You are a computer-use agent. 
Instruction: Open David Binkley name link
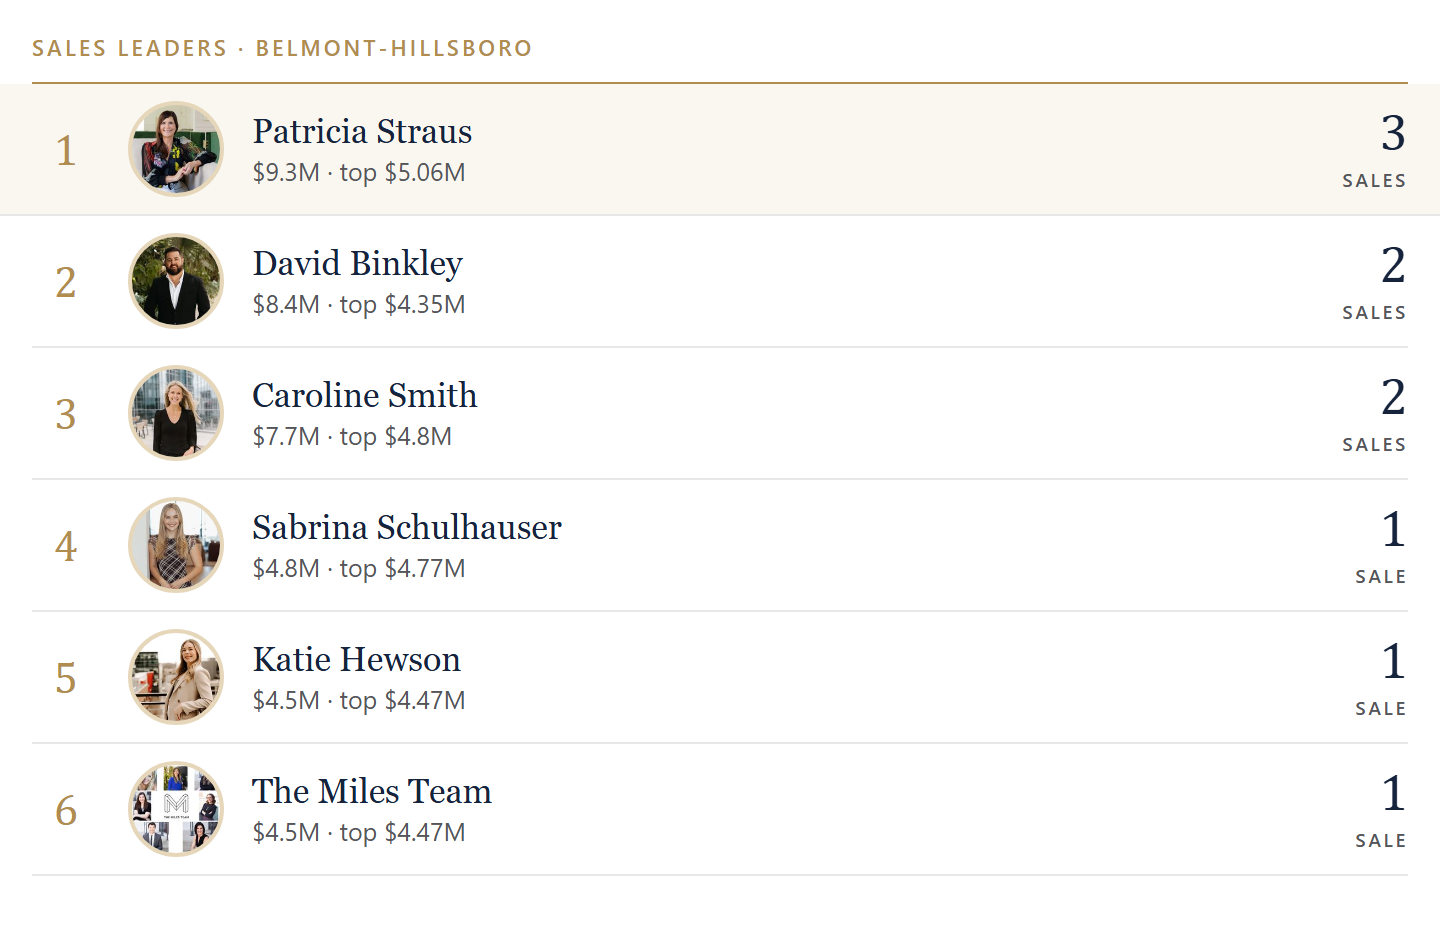pyautogui.click(x=357, y=263)
